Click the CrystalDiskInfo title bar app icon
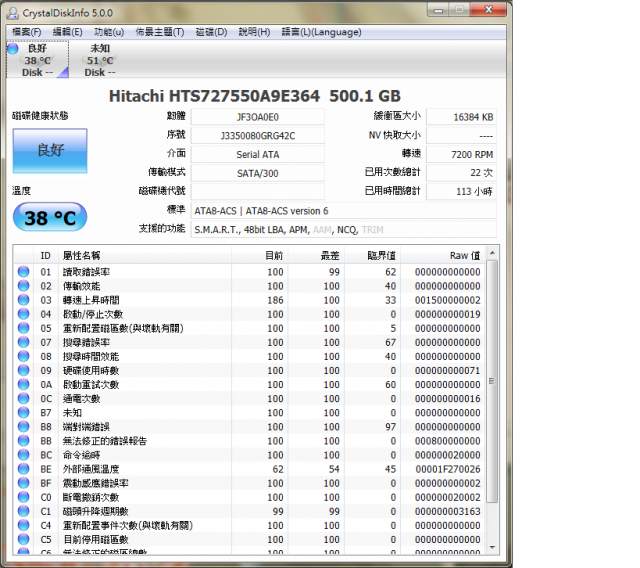This screenshot has width=640, height=568. (12, 11)
